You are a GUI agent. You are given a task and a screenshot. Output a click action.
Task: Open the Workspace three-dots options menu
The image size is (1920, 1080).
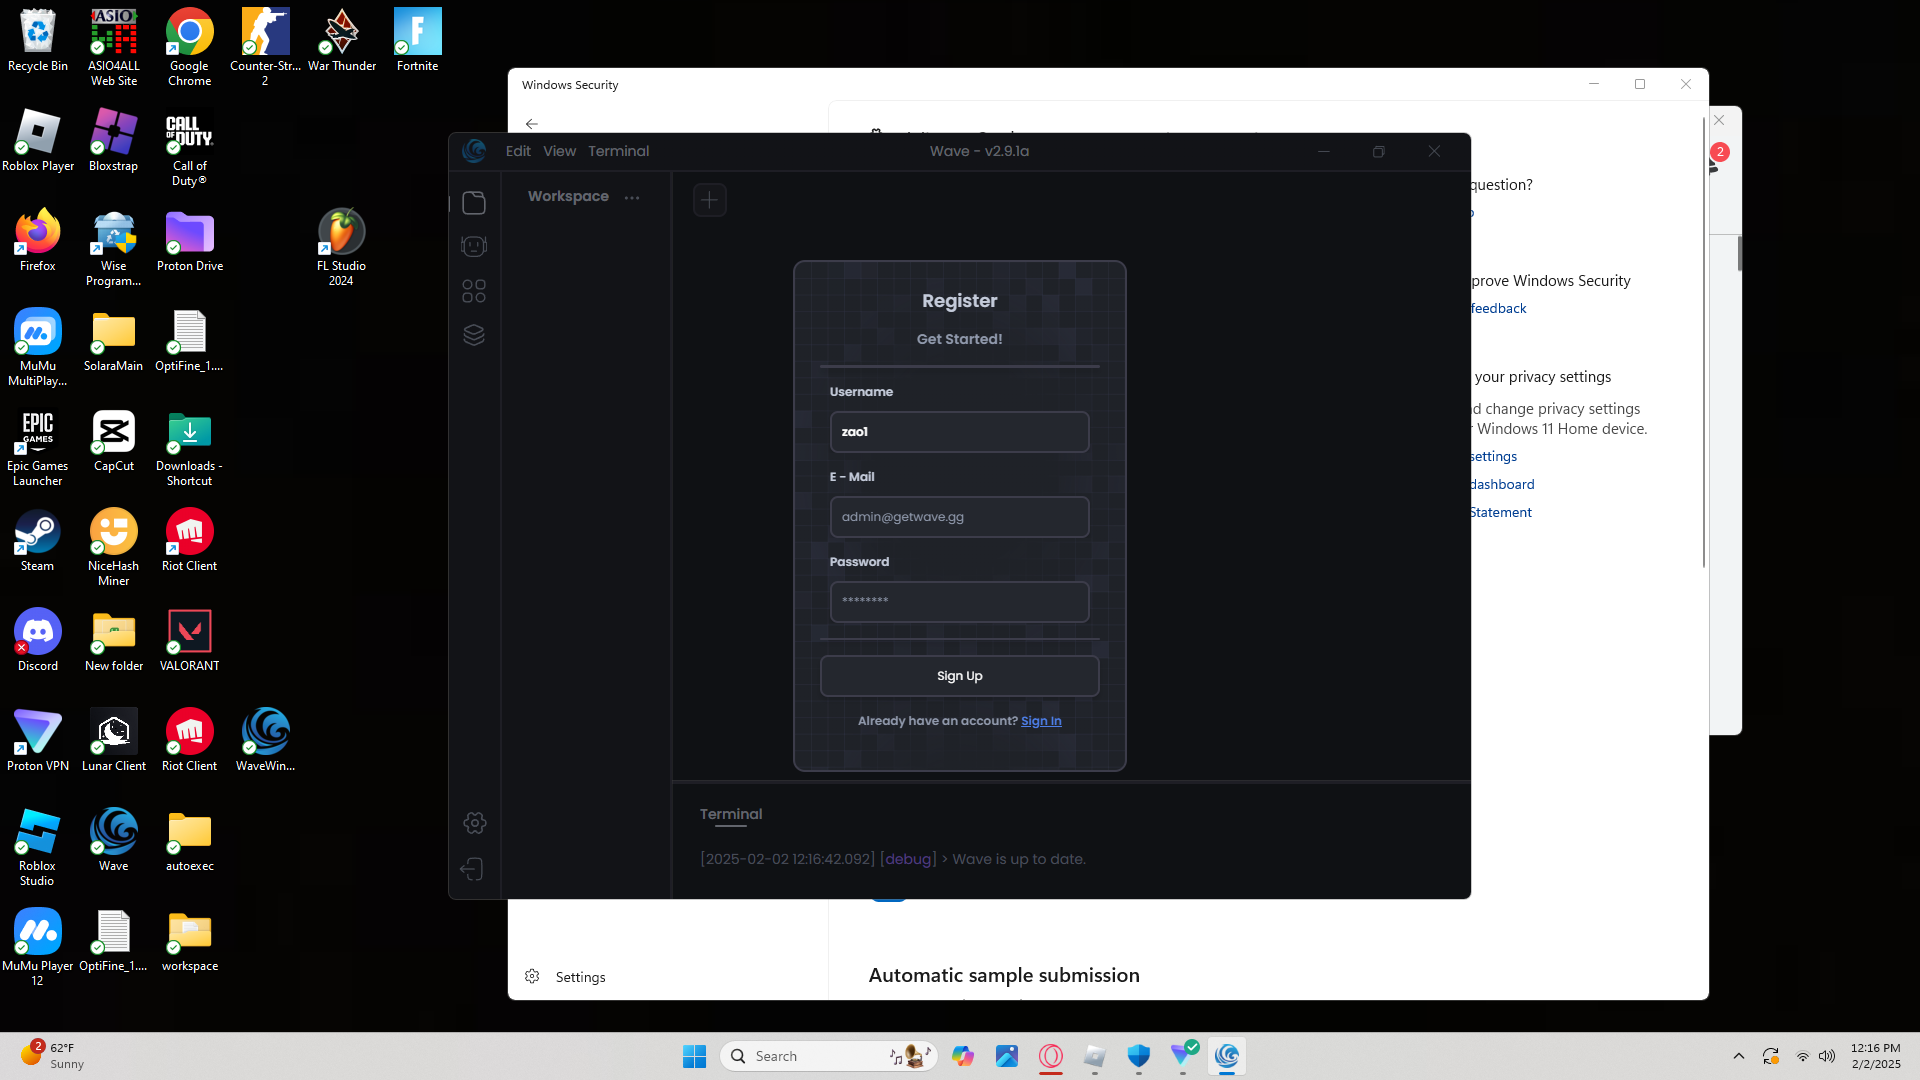pyautogui.click(x=632, y=198)
